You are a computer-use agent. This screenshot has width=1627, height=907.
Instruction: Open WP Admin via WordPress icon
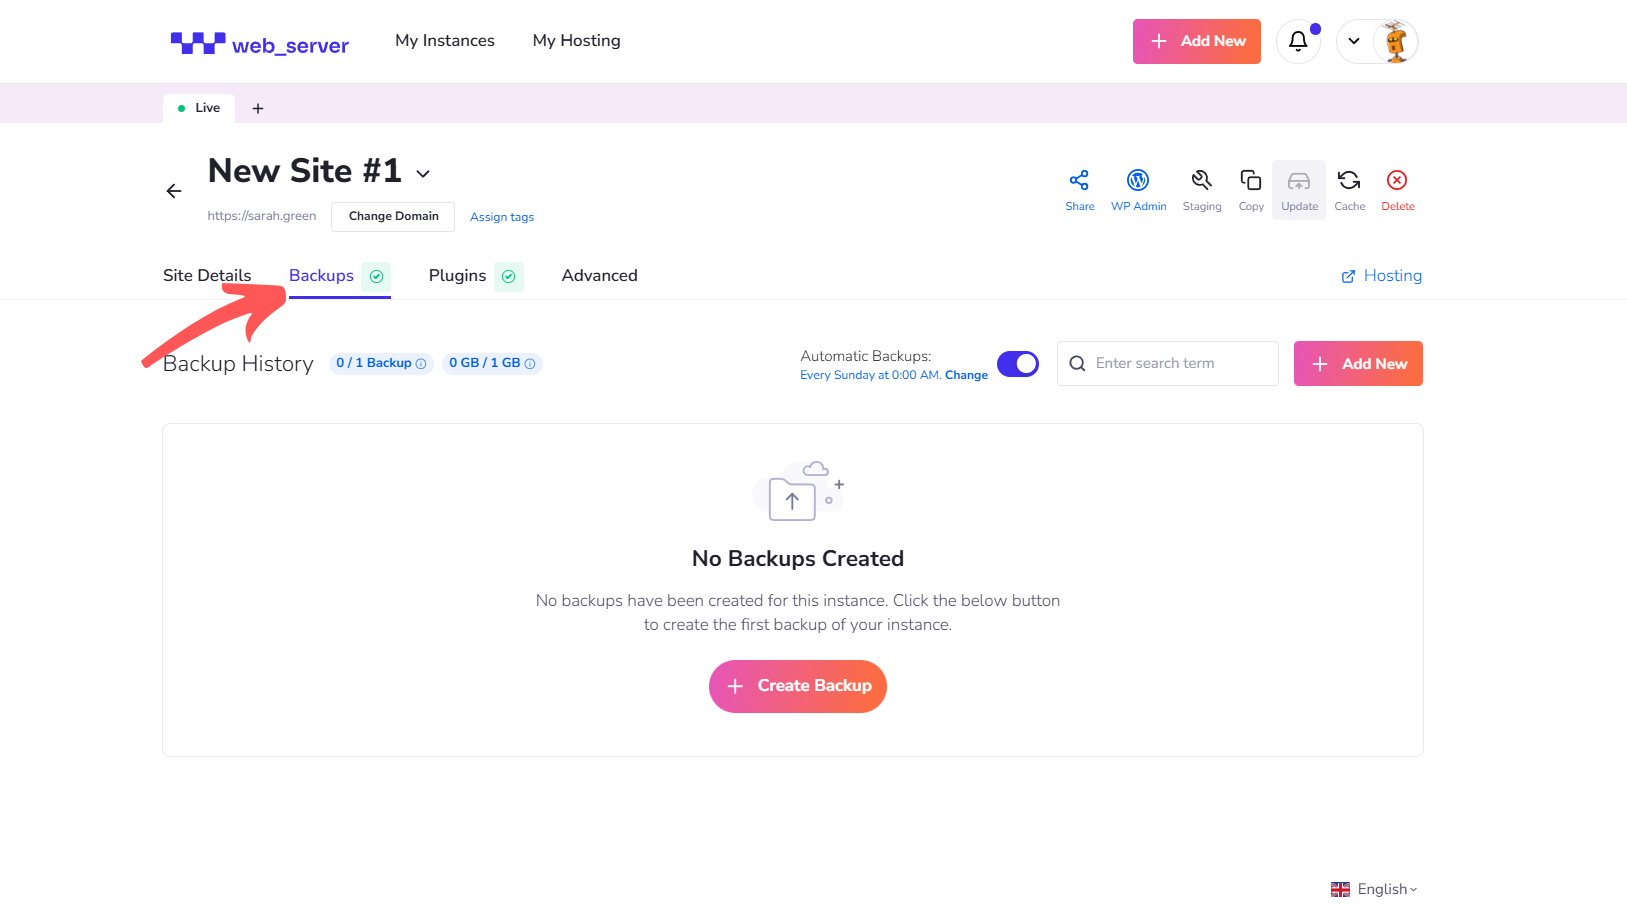click(x=1138, y=181)
